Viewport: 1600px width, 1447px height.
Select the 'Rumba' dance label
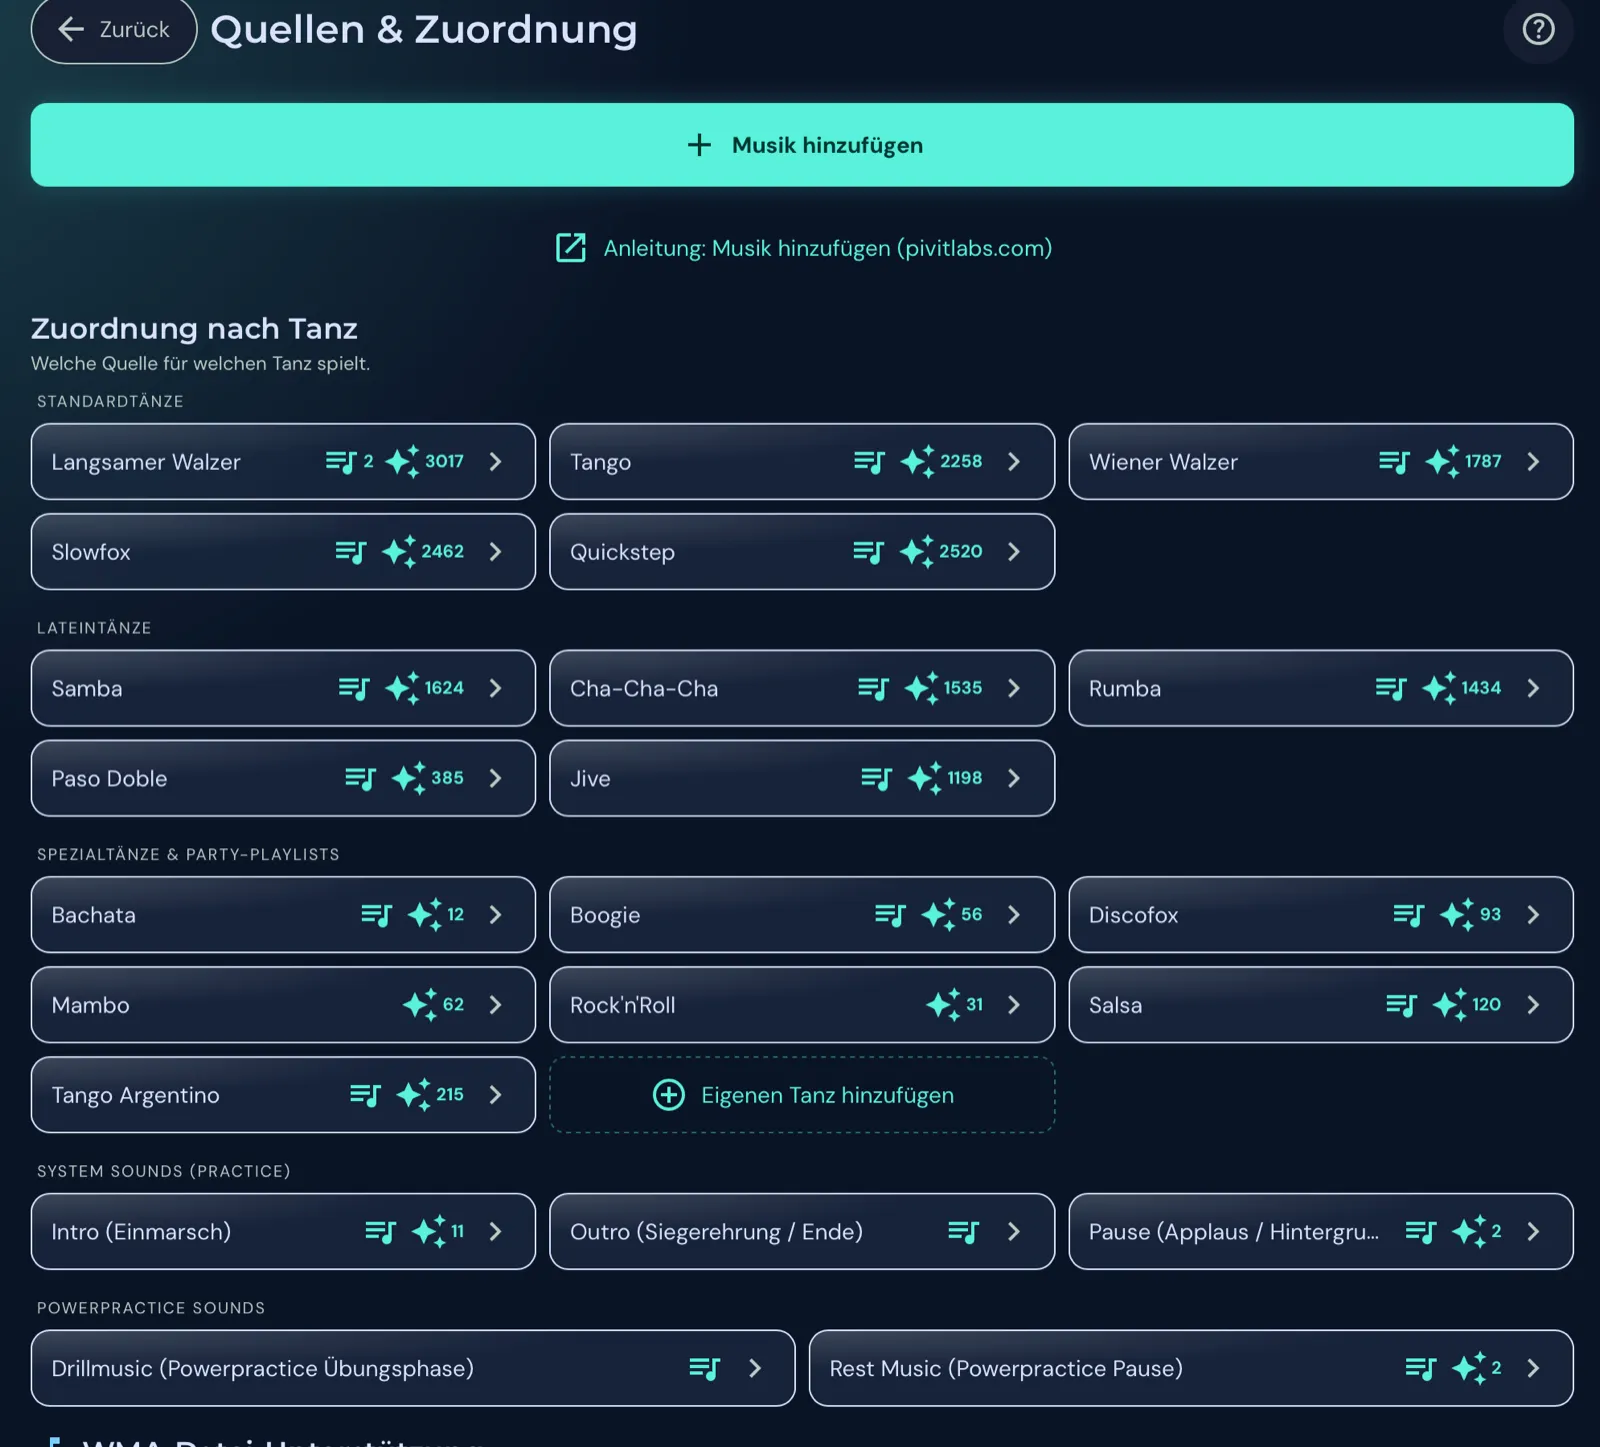[x=1125, y=688]
